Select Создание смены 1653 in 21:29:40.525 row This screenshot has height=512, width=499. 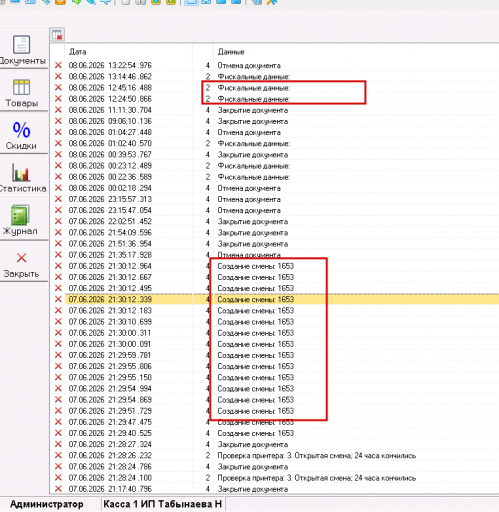[256, 433]
